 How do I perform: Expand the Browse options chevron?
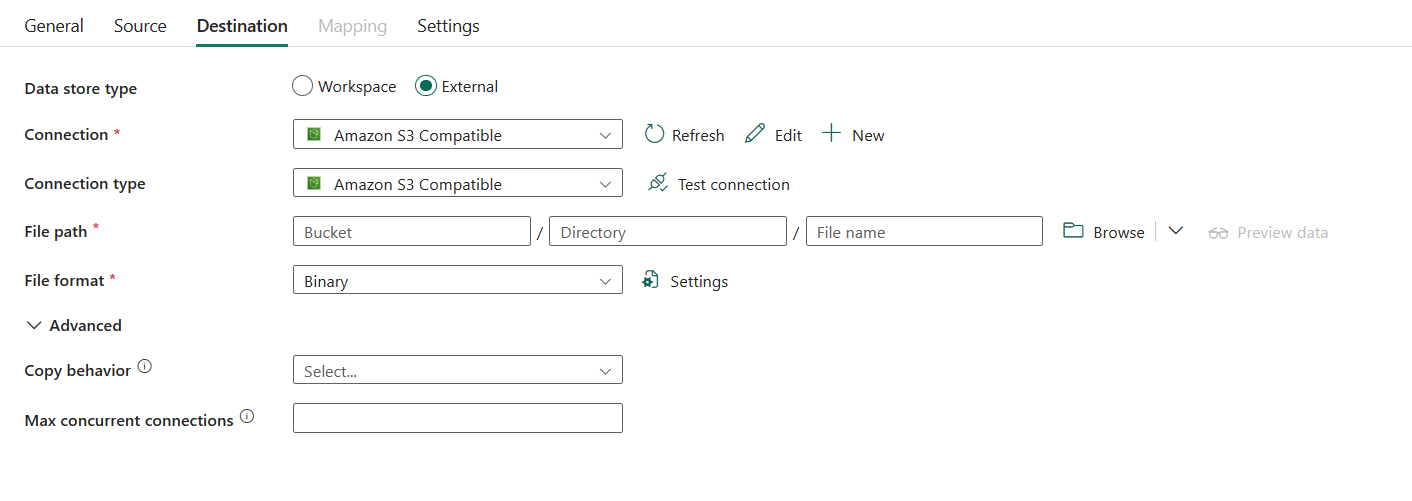1176,231
